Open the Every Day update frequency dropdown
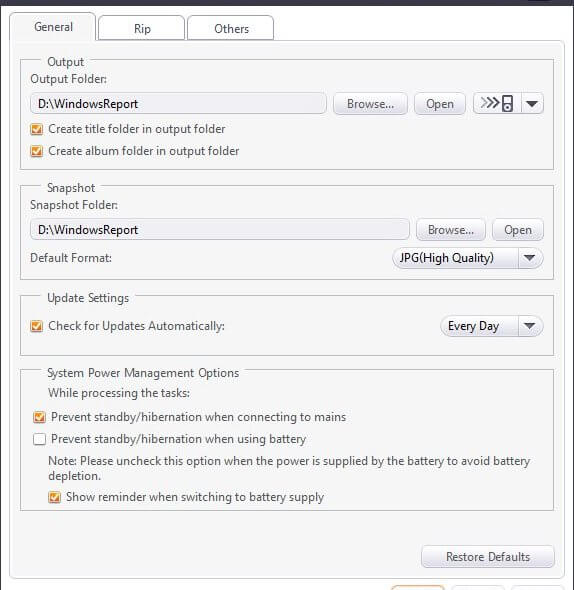 tap(492, 326)
